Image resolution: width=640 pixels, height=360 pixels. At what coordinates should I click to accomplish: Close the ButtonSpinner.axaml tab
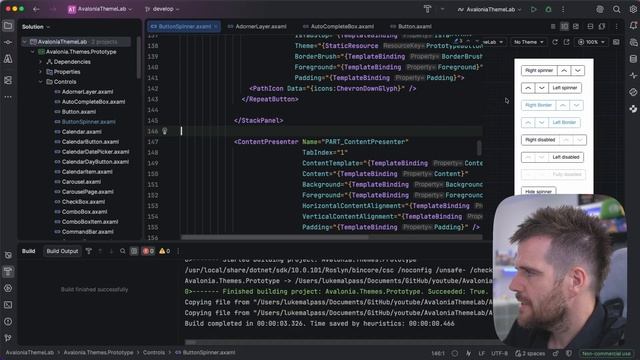(x=216, y=27)
